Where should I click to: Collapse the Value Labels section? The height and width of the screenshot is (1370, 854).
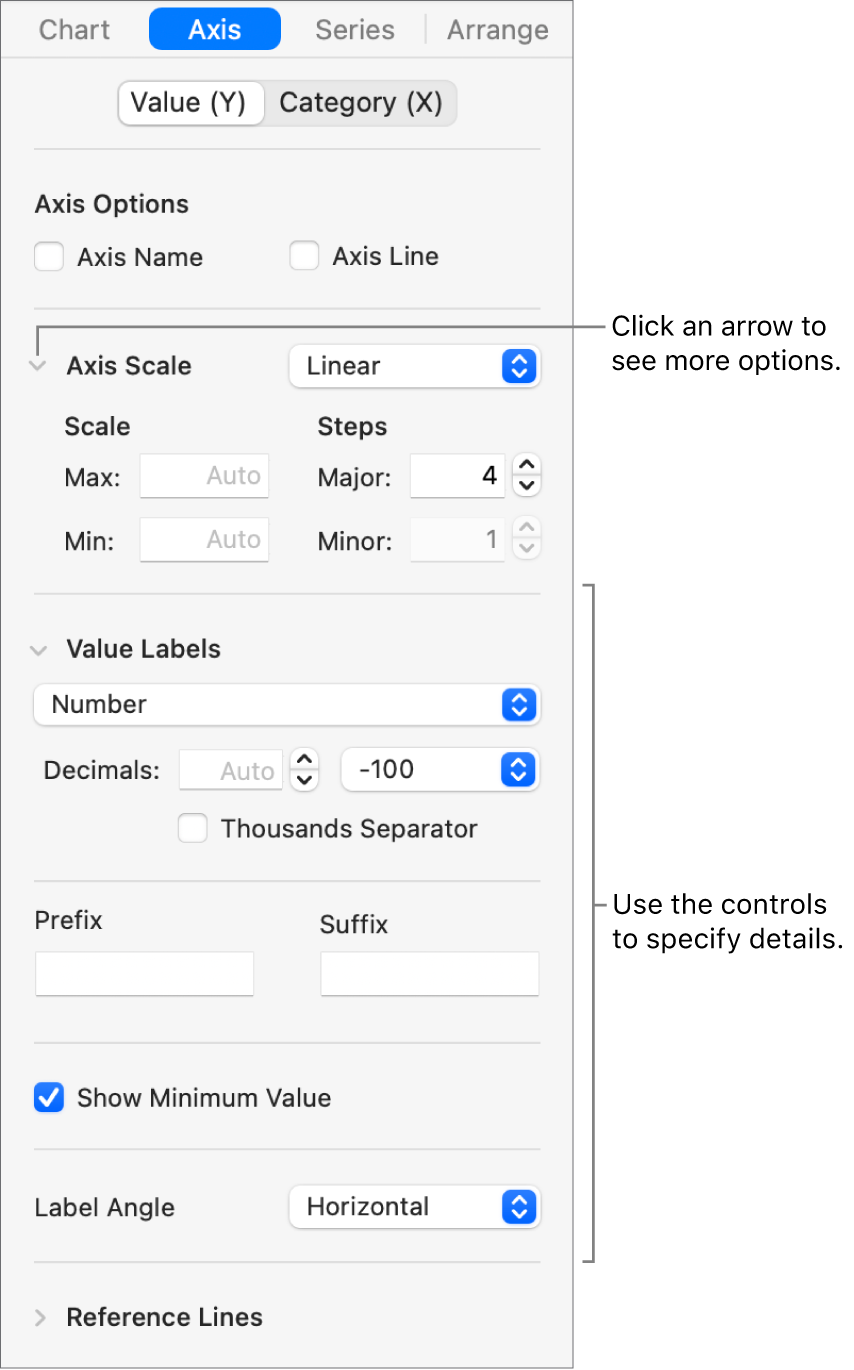click(39, 650)
